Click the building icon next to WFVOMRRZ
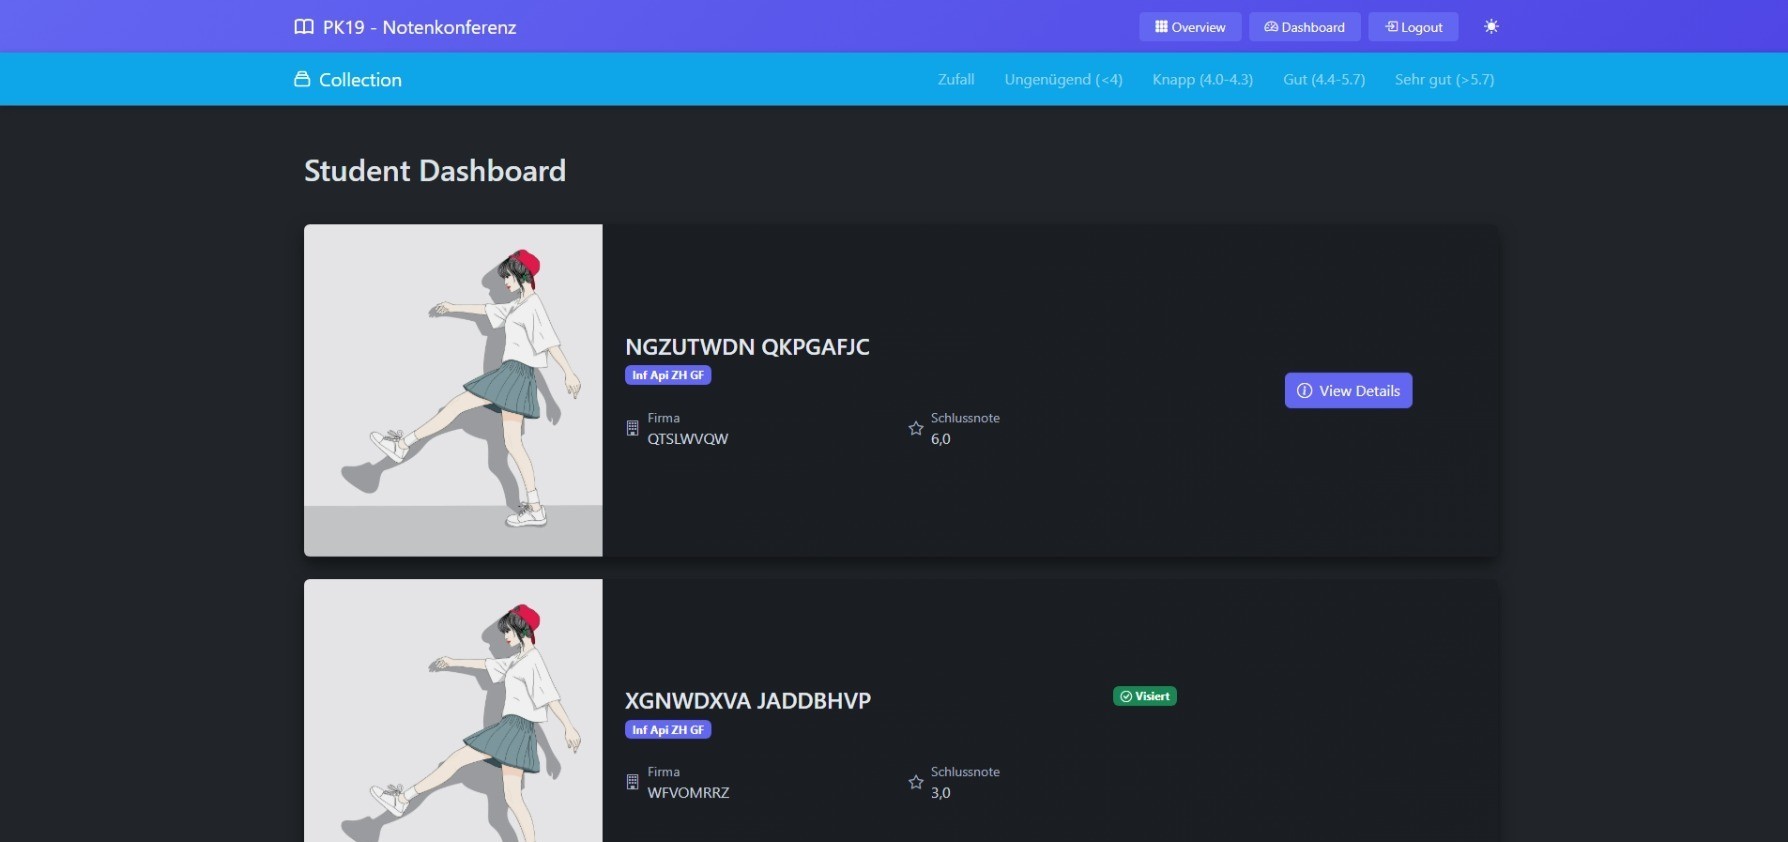The height and width of the screenshot is (842, 1788). (x=632, y=782)
